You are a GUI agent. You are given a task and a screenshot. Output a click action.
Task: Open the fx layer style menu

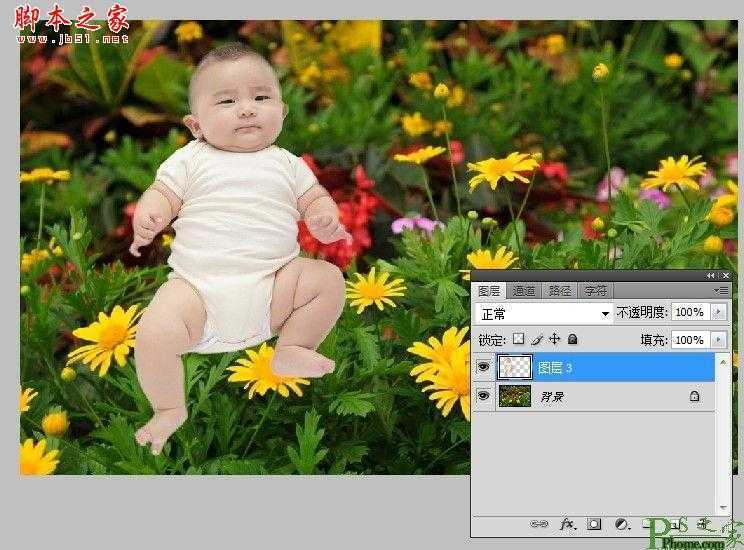click(567, 524)
